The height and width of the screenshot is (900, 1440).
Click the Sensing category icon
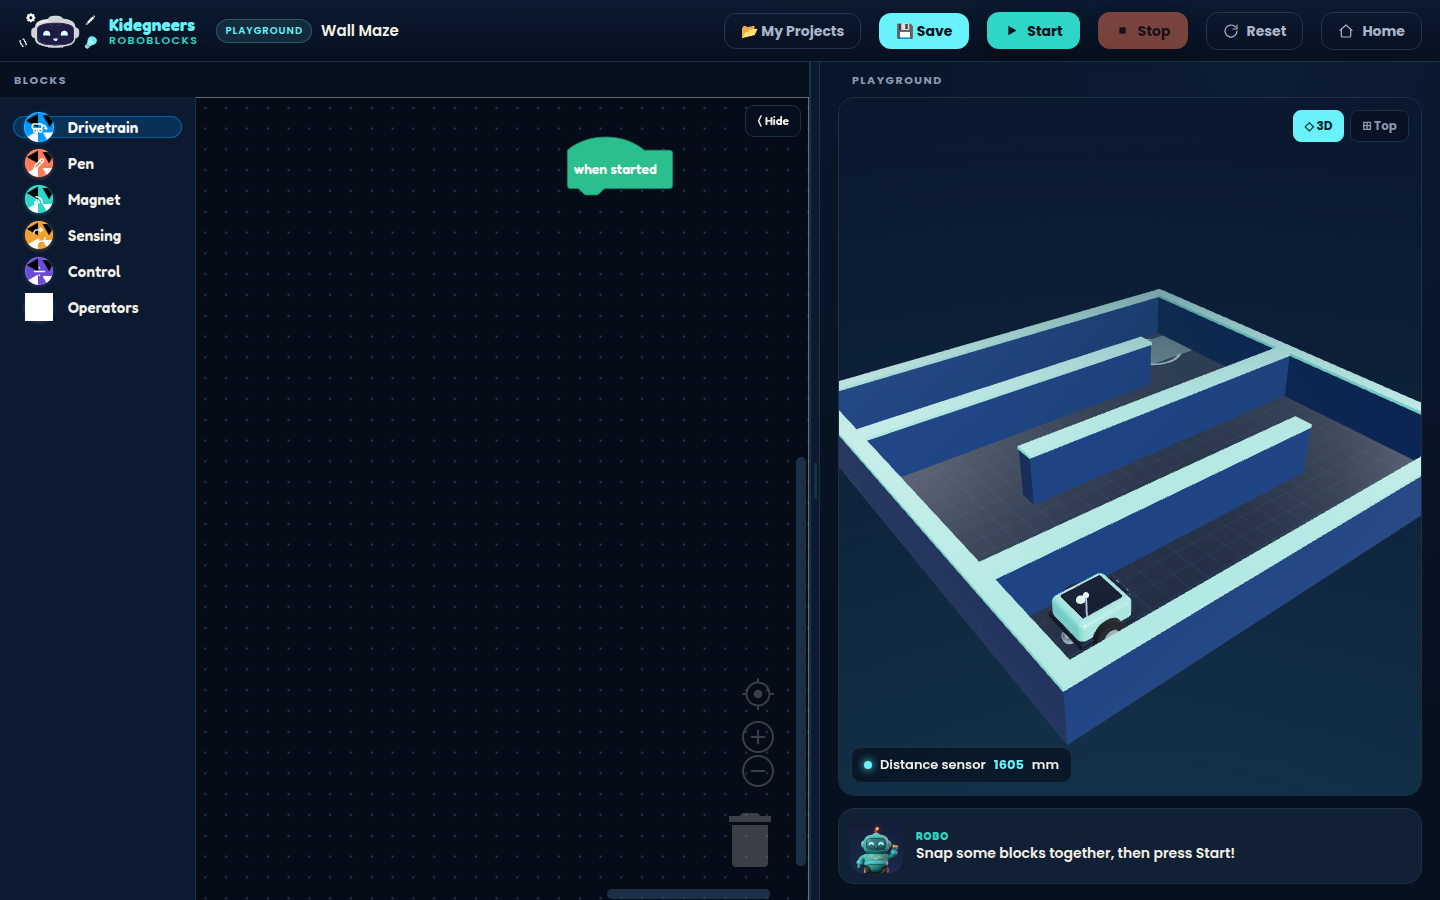coord(39,235)
